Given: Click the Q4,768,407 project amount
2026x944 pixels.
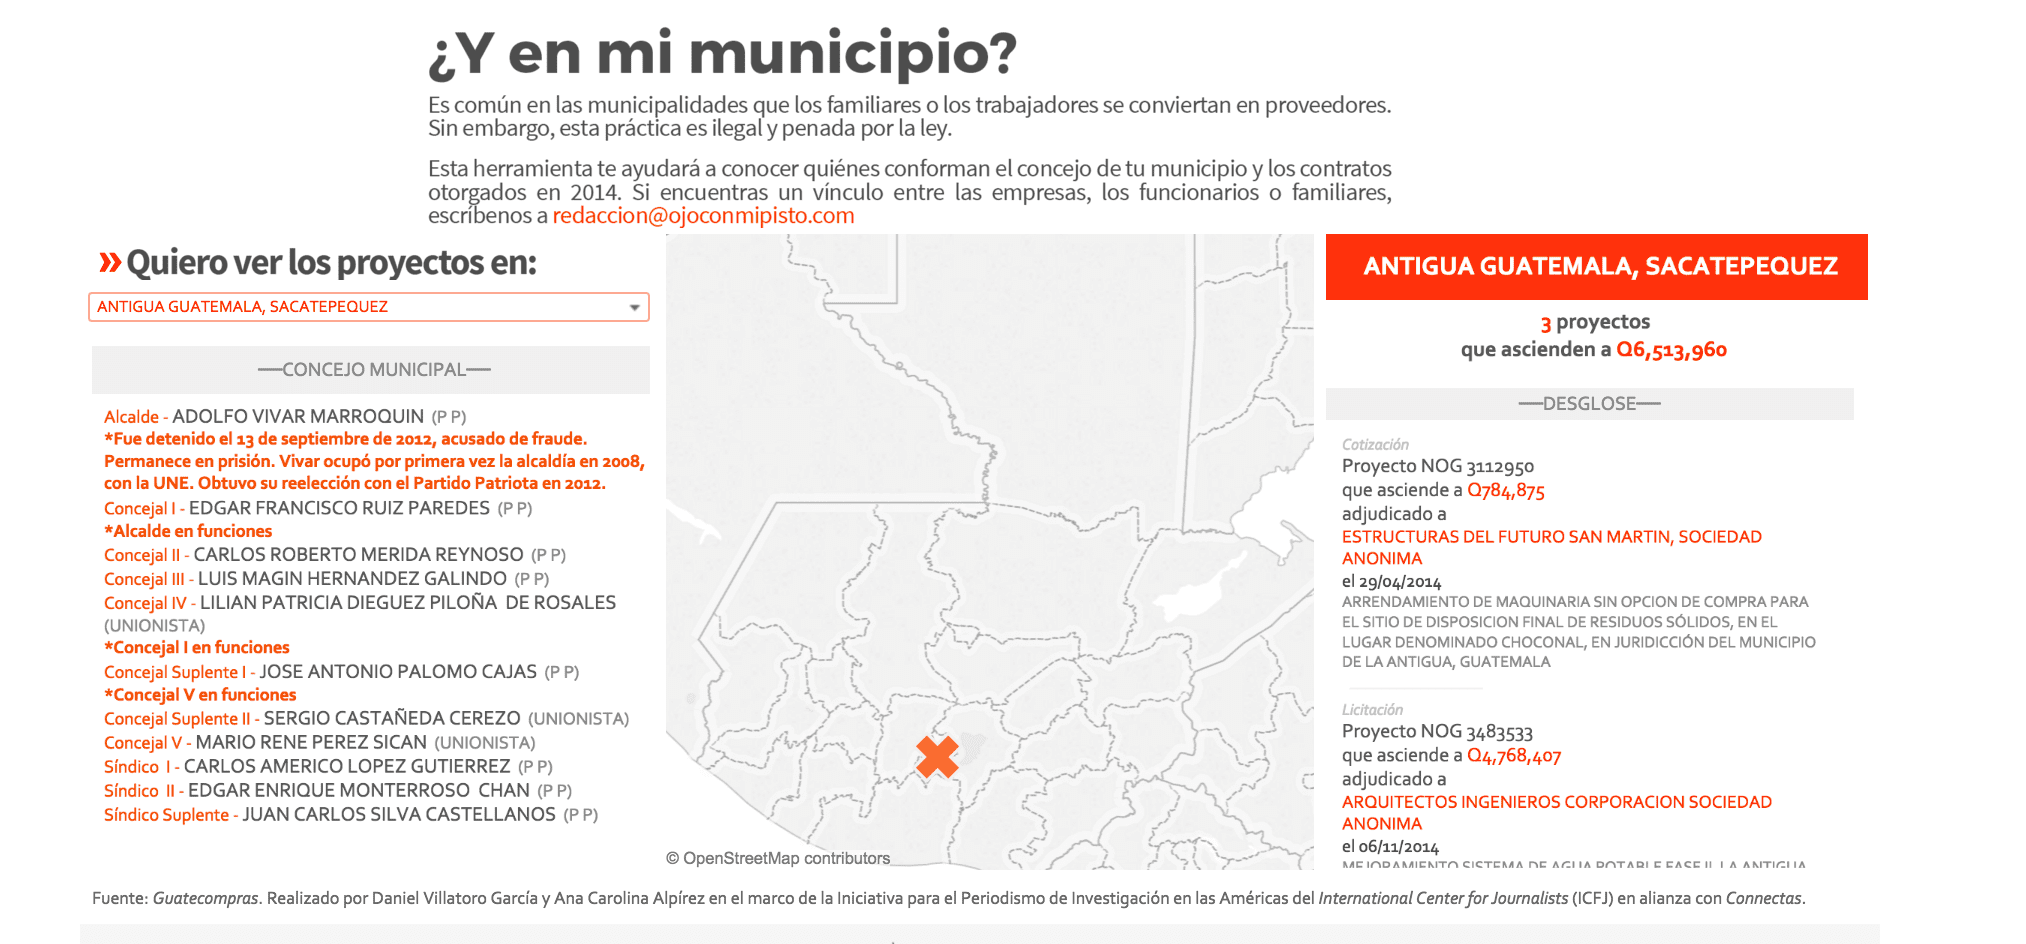Looking at the screenshot, I should 1513,756.
